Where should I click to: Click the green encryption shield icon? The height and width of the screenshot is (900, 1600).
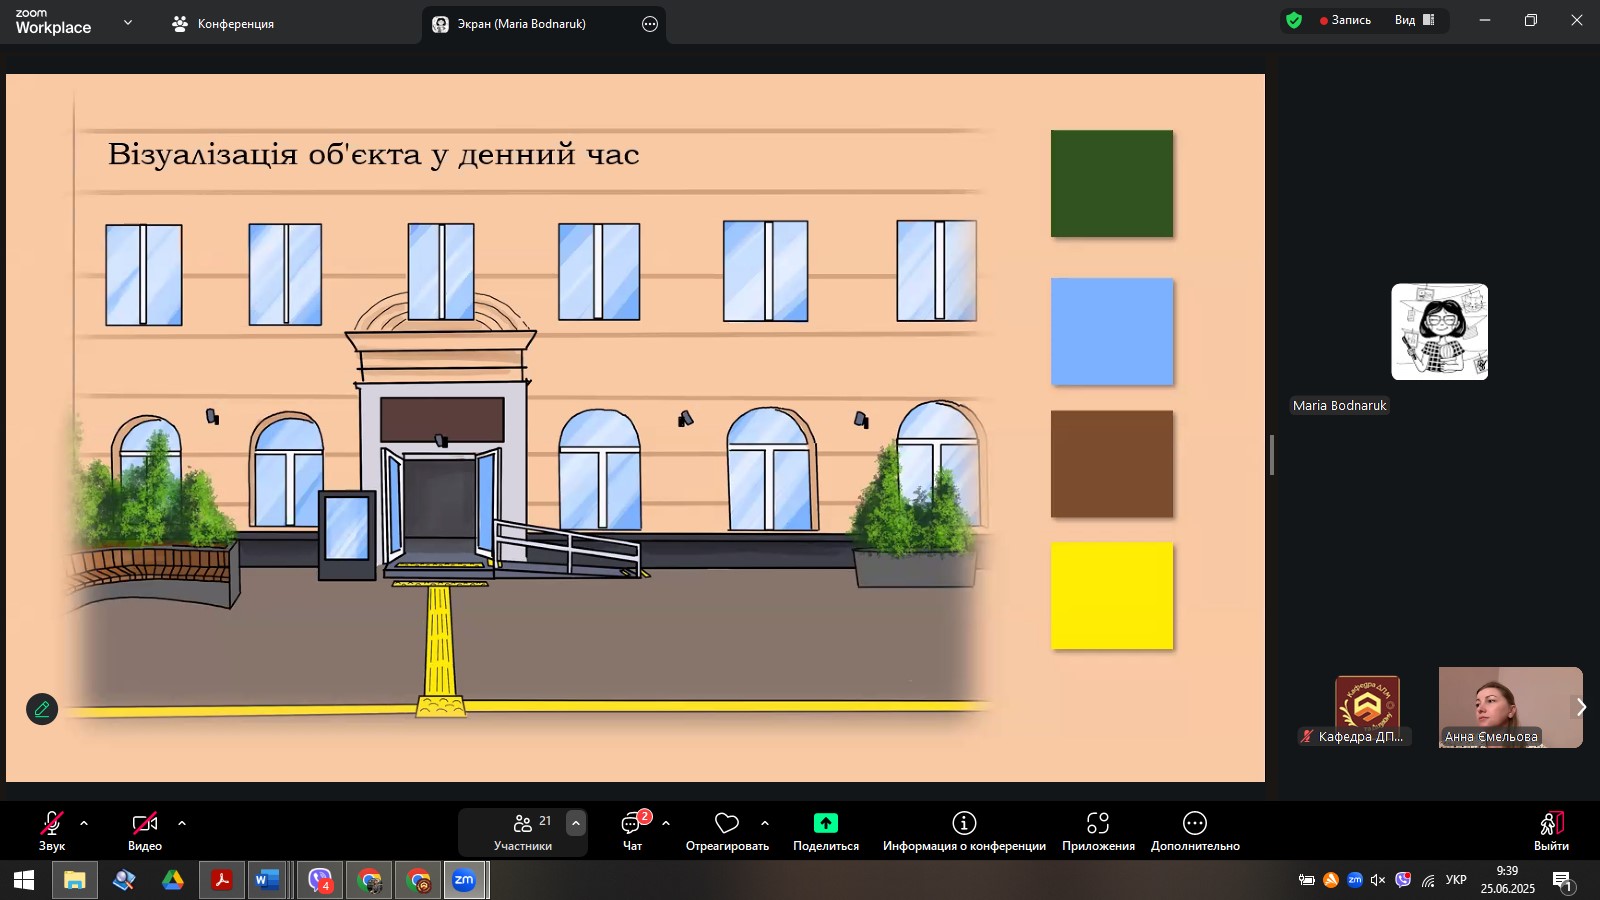[1294, 20]
